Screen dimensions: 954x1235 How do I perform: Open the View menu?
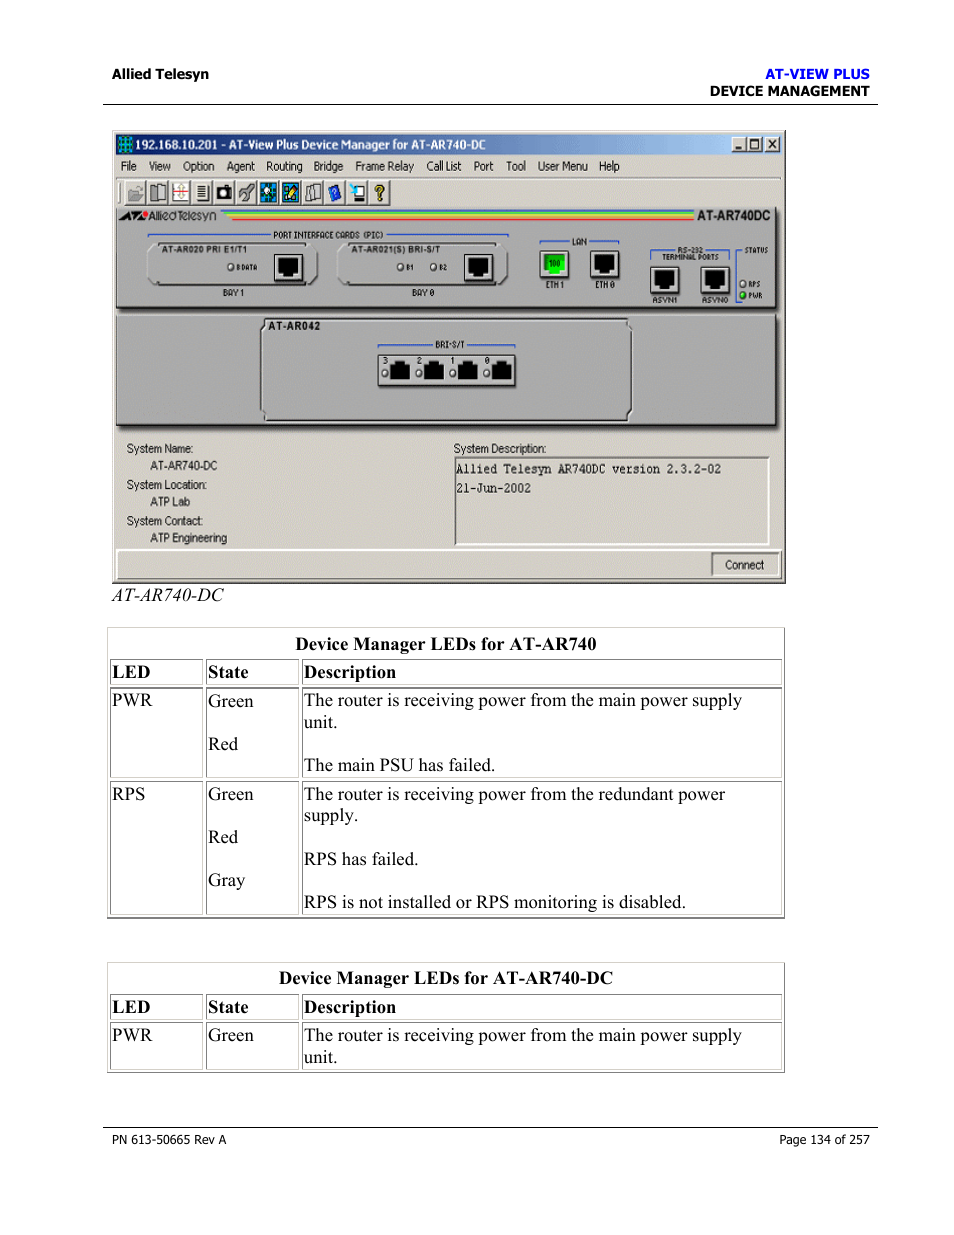click(160, 166)
